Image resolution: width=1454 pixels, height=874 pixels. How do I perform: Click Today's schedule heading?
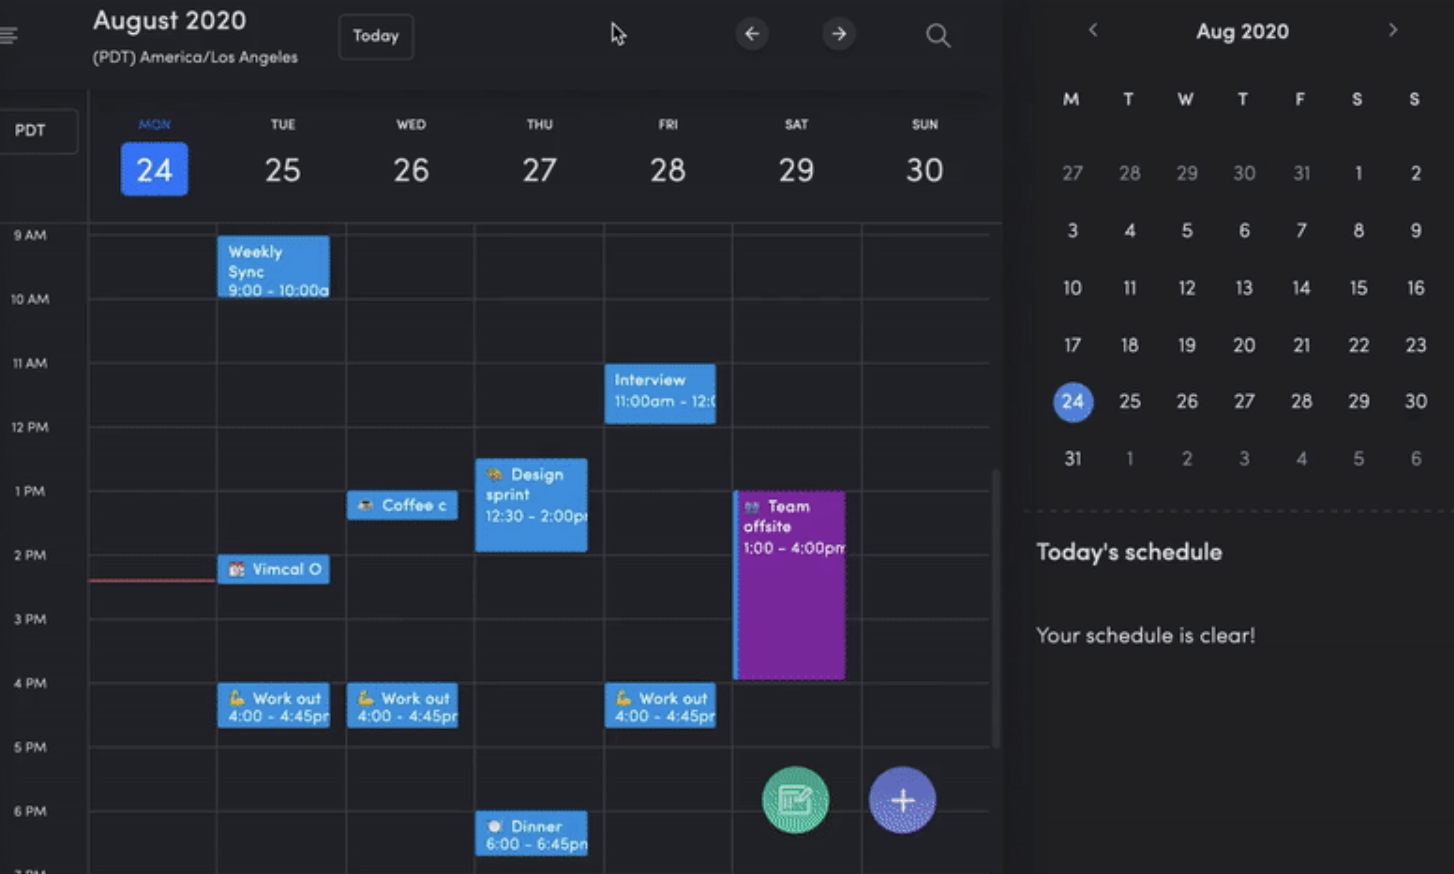pos(1129,552)
